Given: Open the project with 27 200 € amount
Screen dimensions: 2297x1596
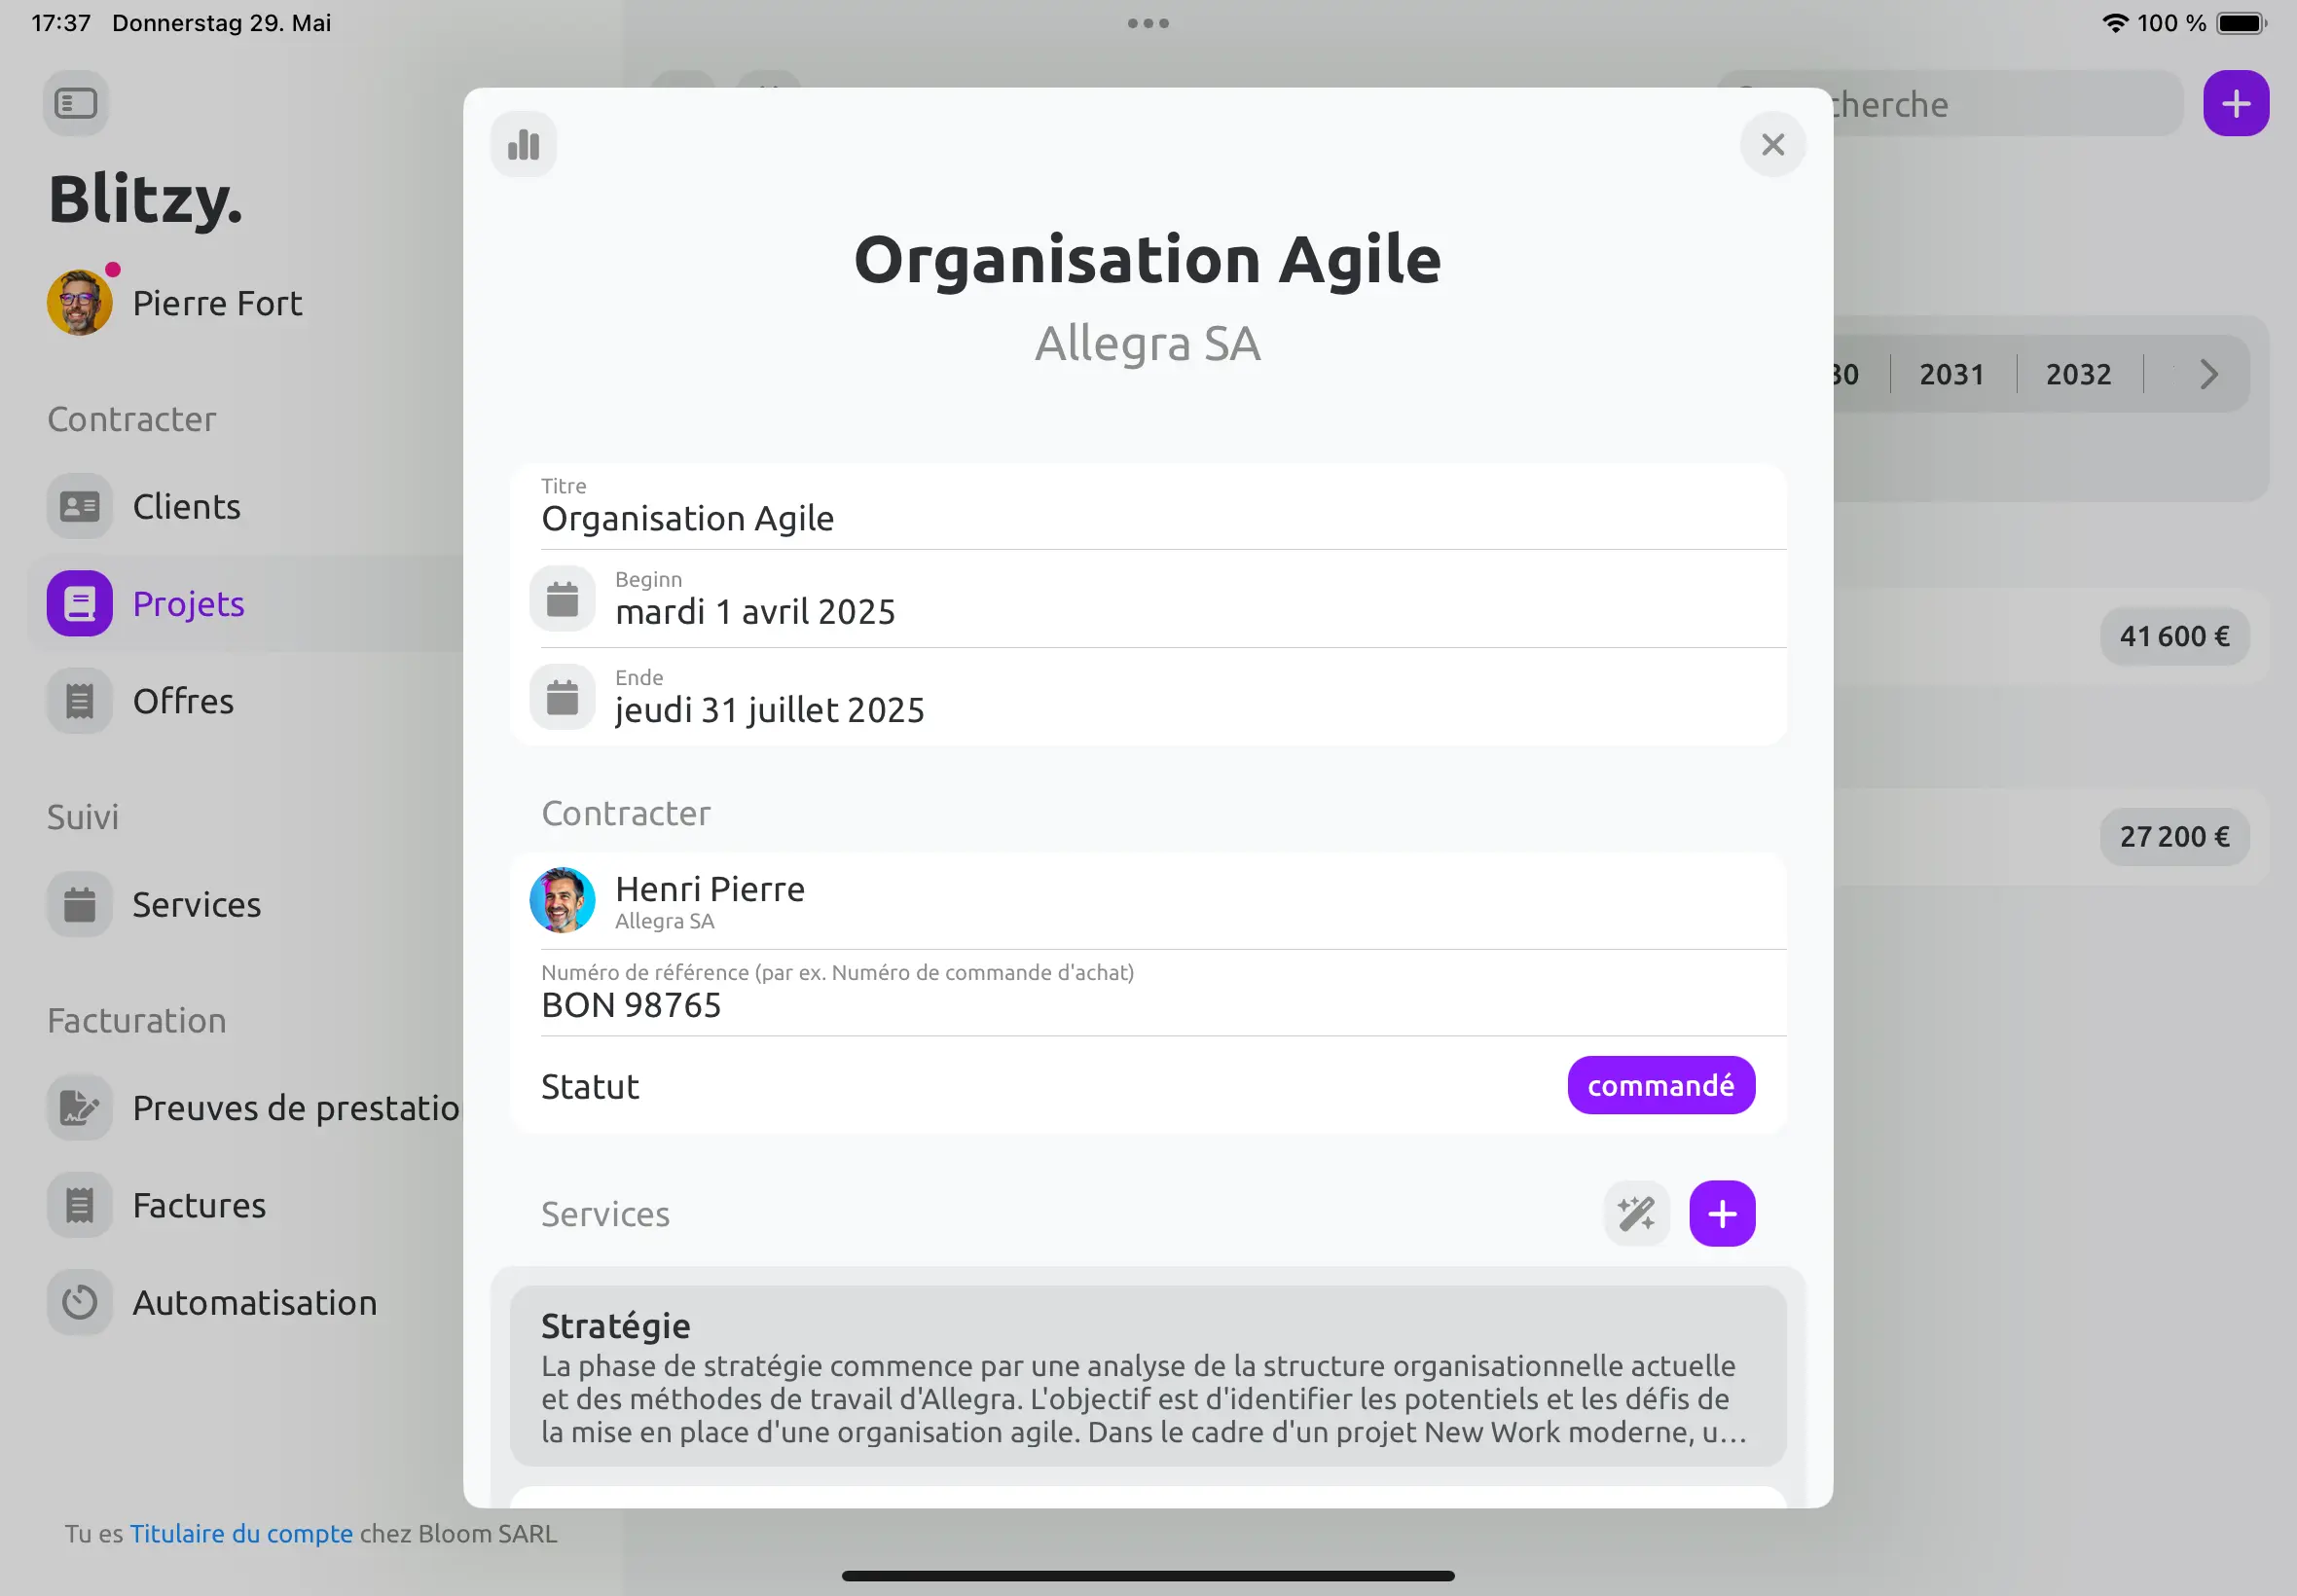Looking at the screenshot, I should pos(2174,836).
